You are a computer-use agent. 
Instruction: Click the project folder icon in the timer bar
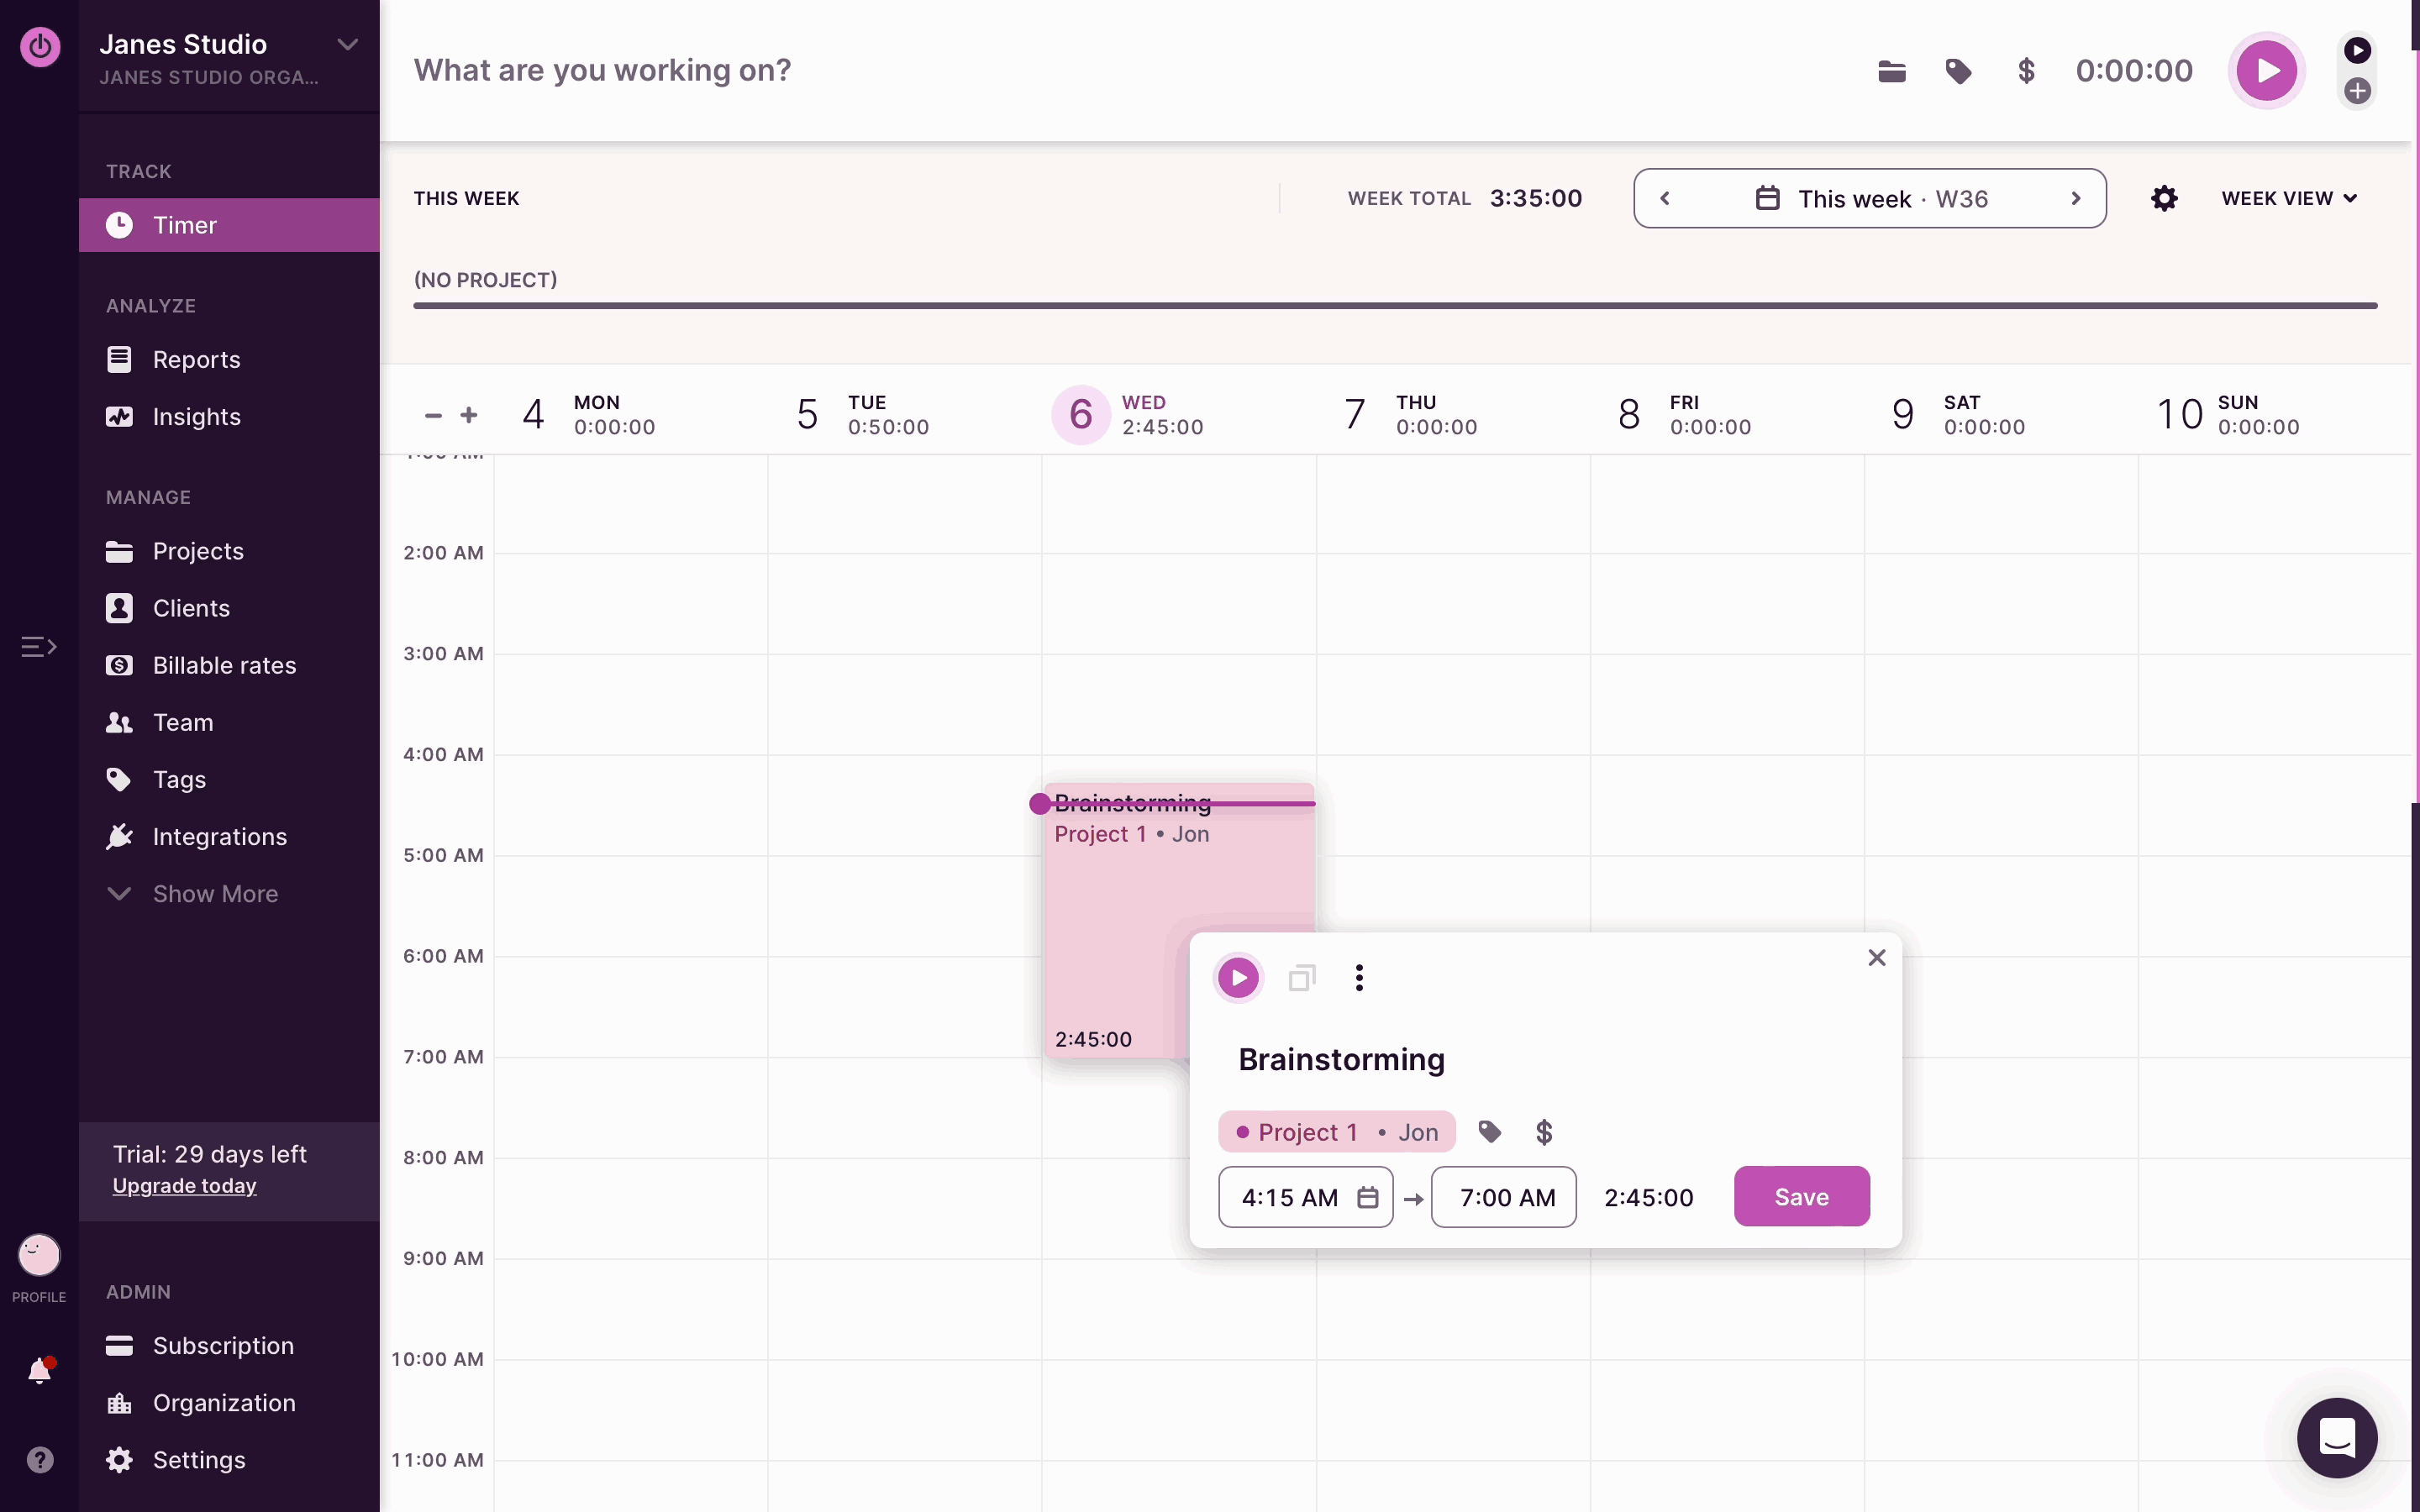(x=1891, y=71)
